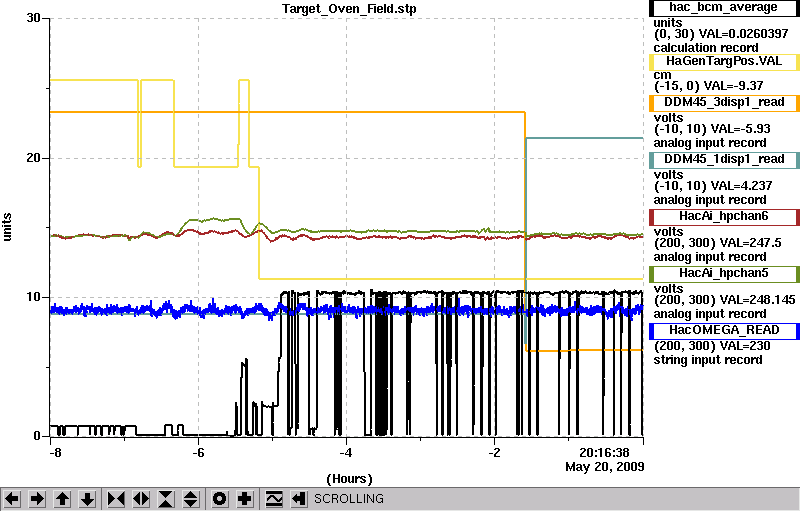
Task: Click the -4 tick on the time axis
Action: (346, 452)
